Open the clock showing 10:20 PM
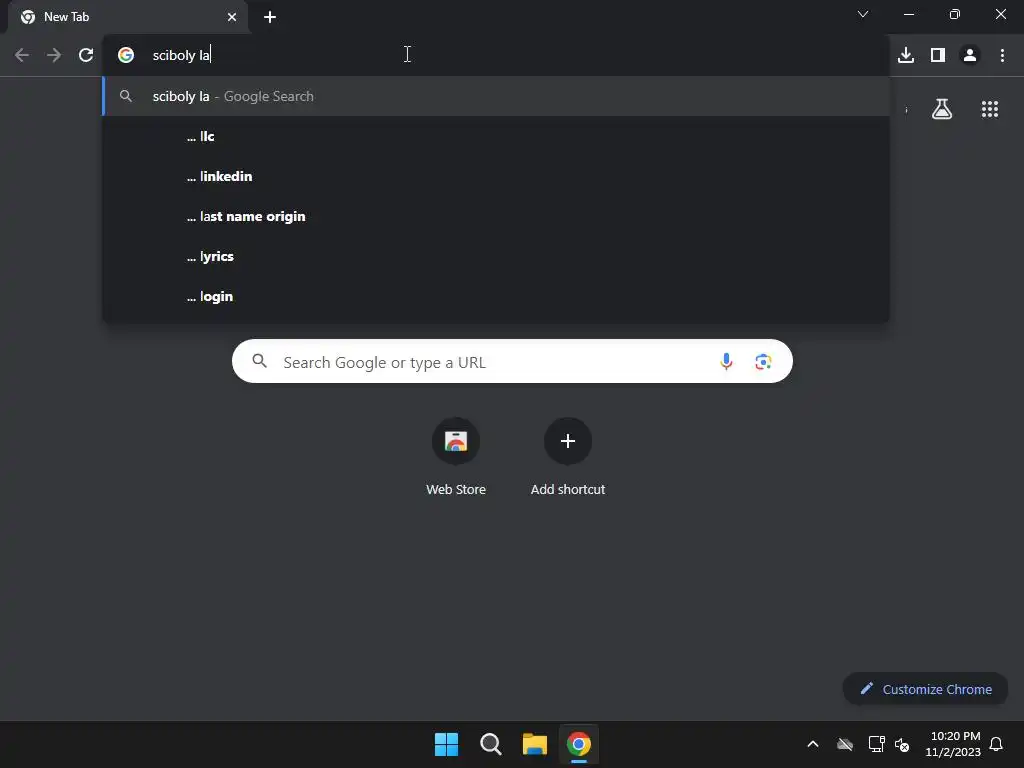The width and height of the screenshot is (1024, 768). 953,744
